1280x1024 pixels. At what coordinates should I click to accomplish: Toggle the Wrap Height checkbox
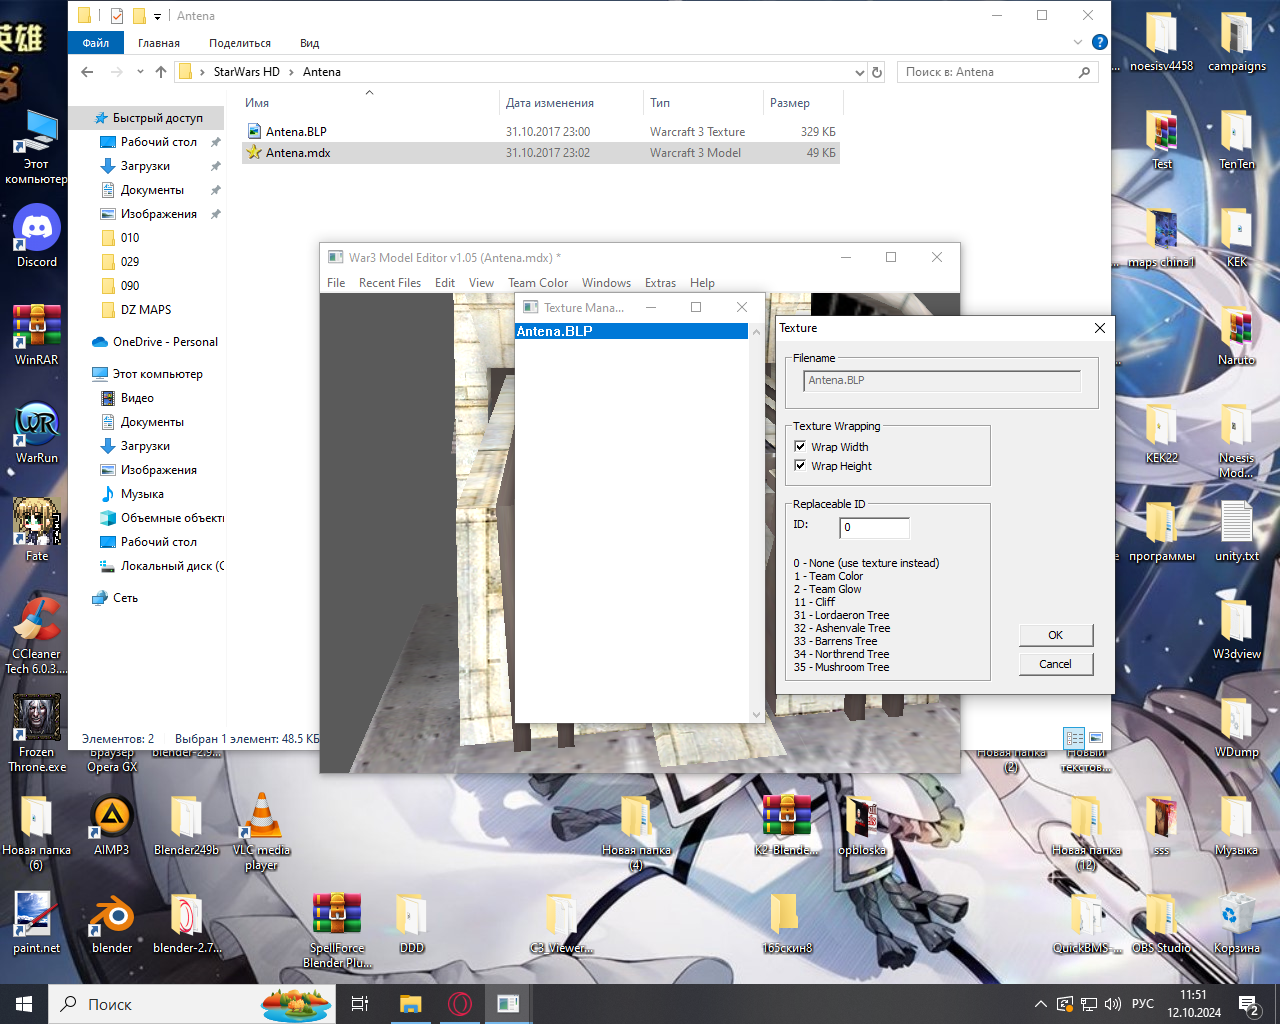(800, 465)
